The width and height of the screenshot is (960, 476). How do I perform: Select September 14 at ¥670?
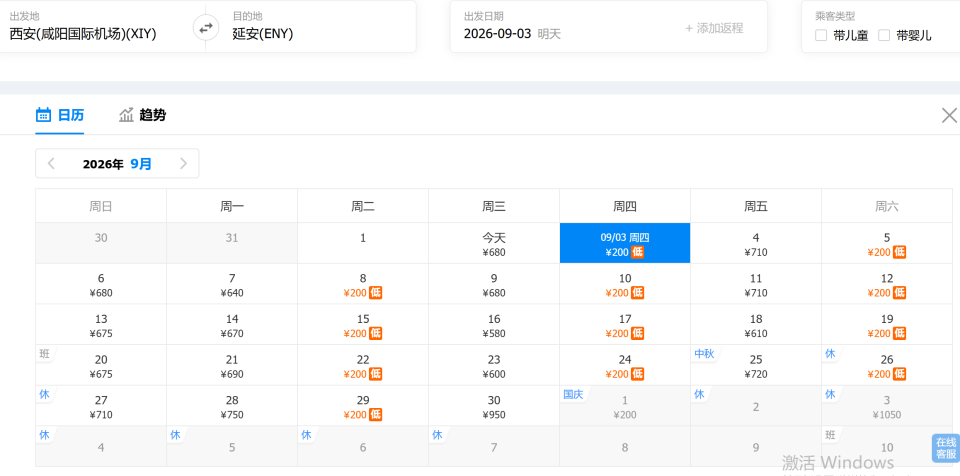click(232, 325)
